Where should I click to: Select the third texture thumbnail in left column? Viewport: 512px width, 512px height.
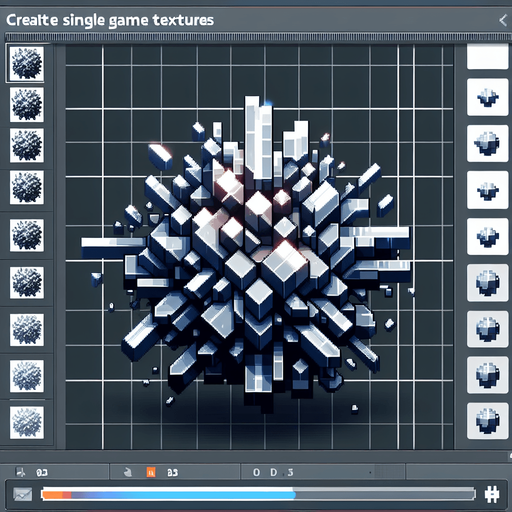coord(27,145)
